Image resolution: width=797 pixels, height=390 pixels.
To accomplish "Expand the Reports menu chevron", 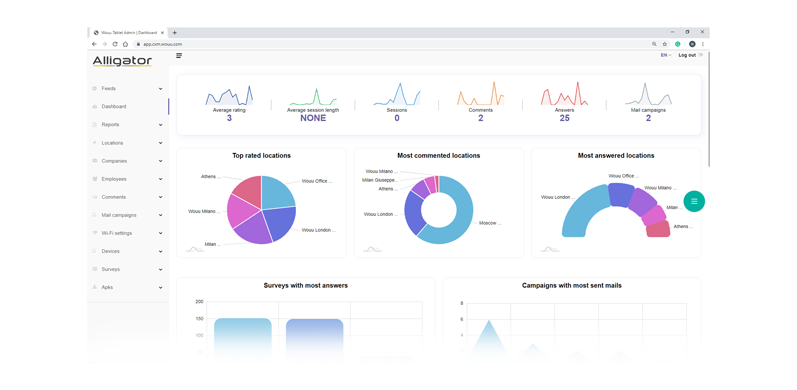I will (161, 125).
